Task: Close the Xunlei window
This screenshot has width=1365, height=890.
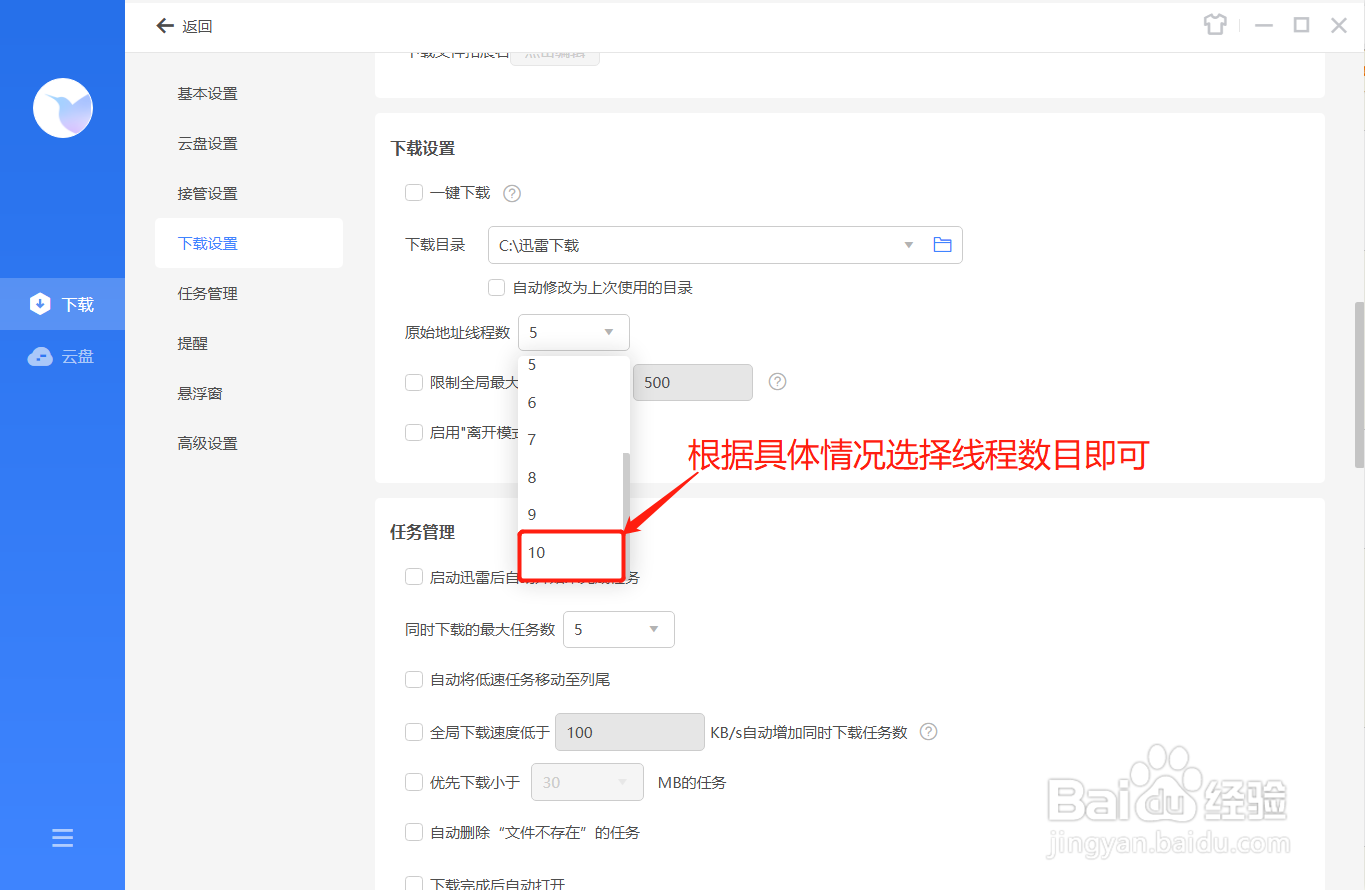Action: tap(1339, 25)
